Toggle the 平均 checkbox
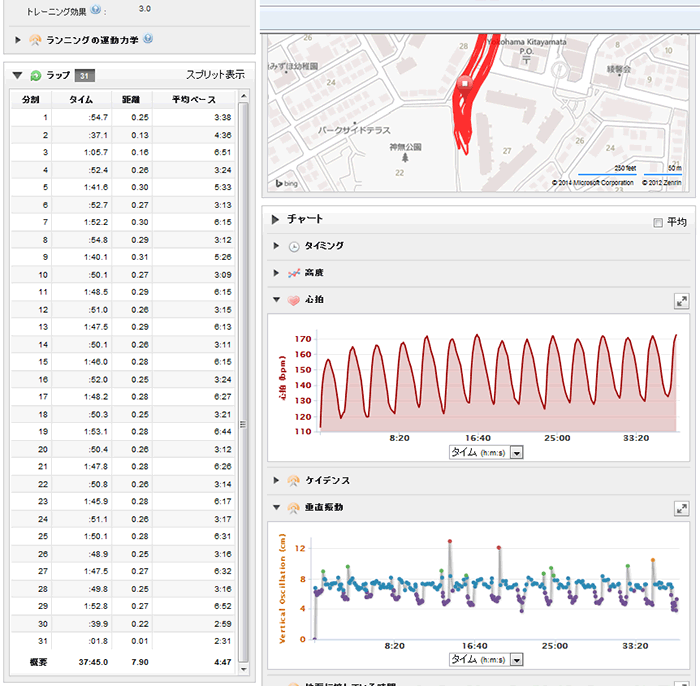The width and height of the screenshot is (700, 686). (657, 222)
